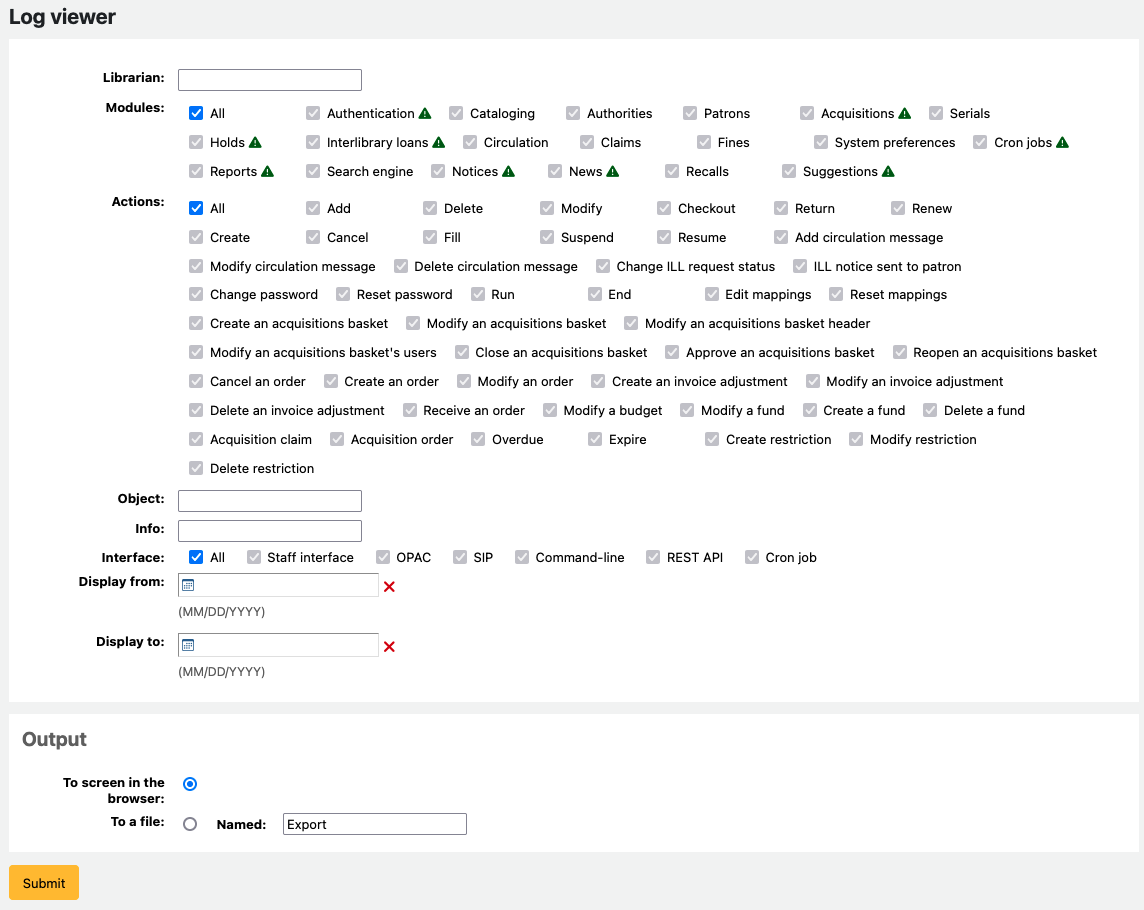Enable the OPAC interface filter
This screenshot has width=1144, height=910.
[x=381, y=557]
